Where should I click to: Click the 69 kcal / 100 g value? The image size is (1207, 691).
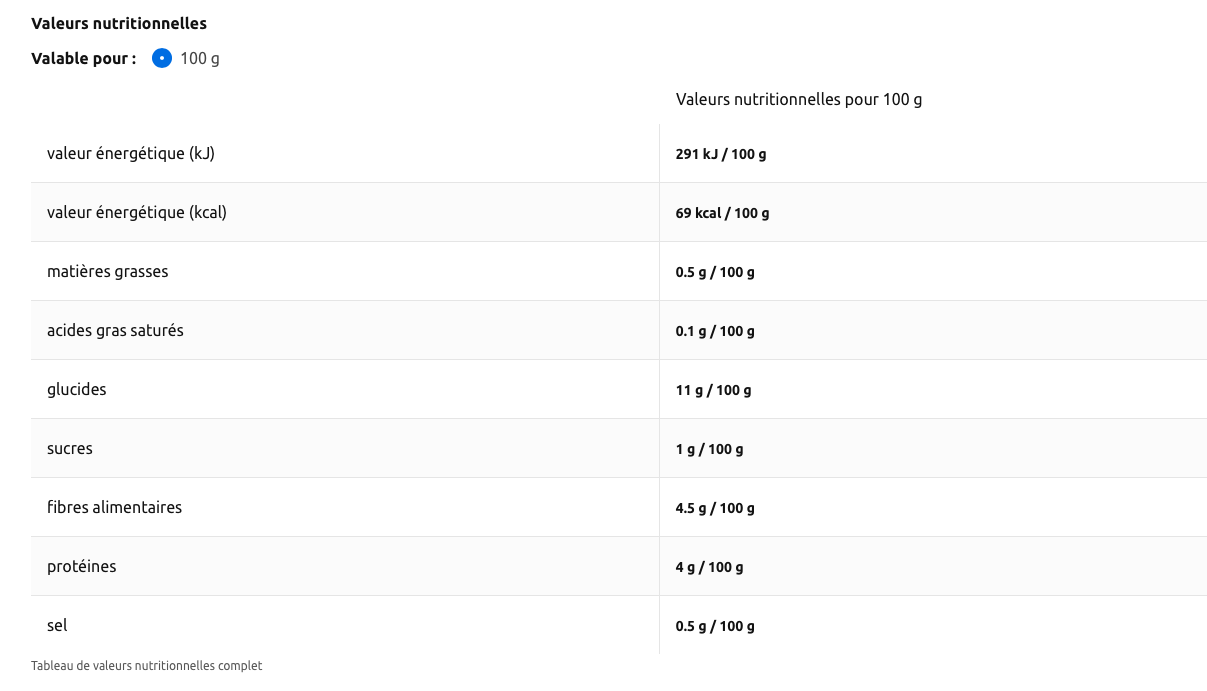tap(722, 213)
